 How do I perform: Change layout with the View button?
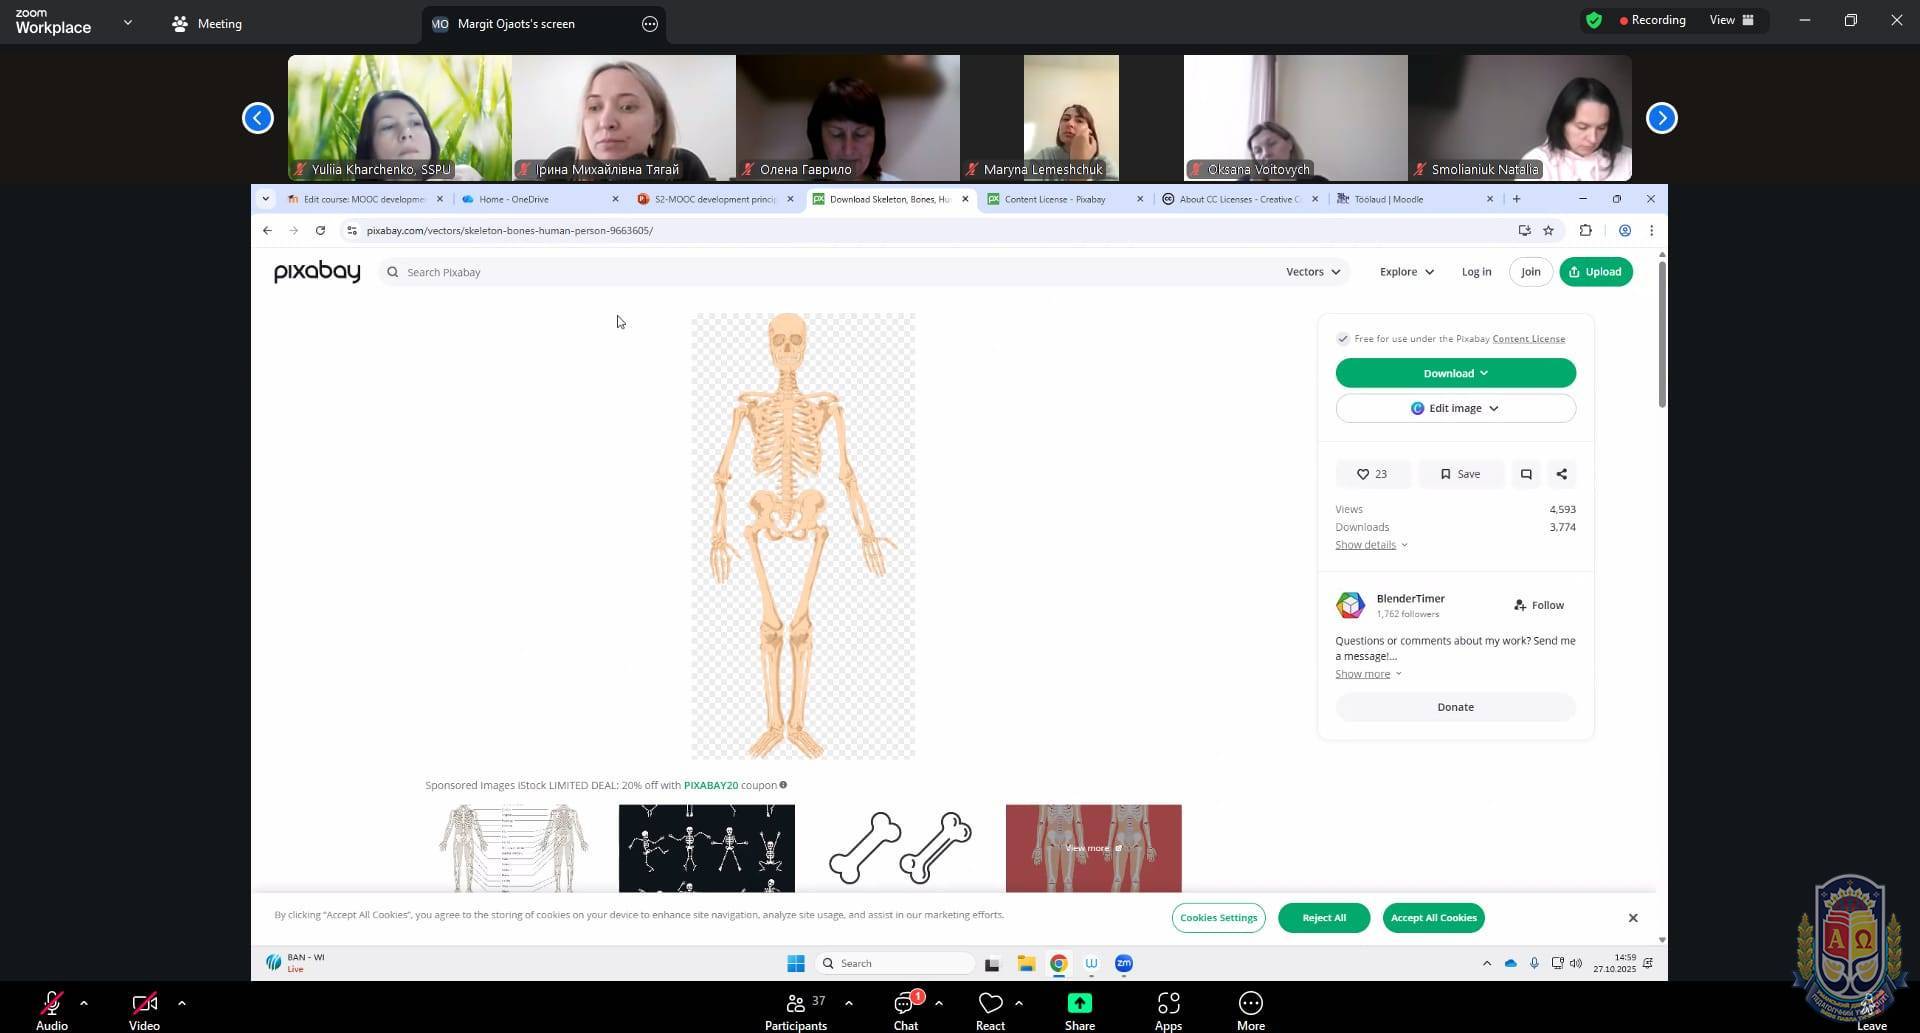pyautogui.click(x=1732, y=20)
